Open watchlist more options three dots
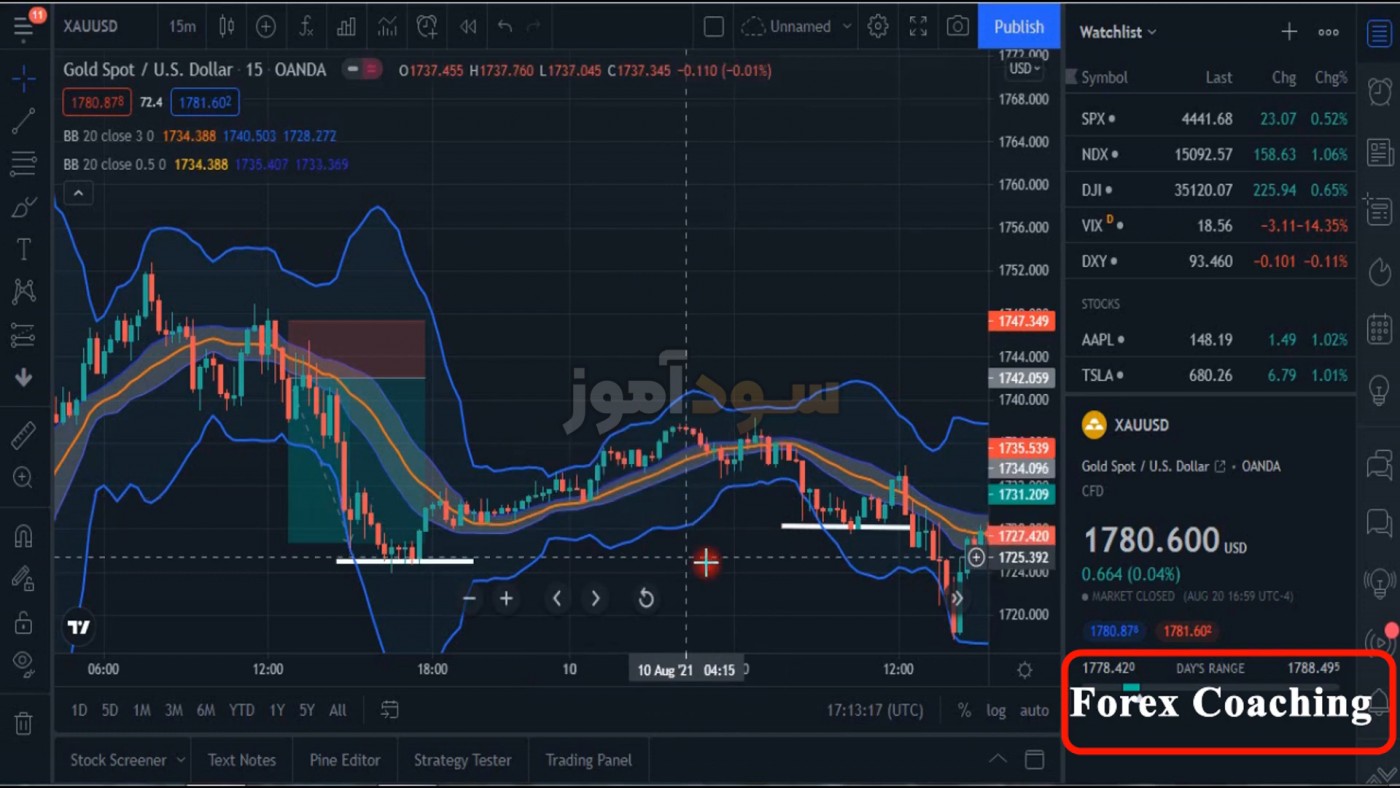 tap(1328, 32)
